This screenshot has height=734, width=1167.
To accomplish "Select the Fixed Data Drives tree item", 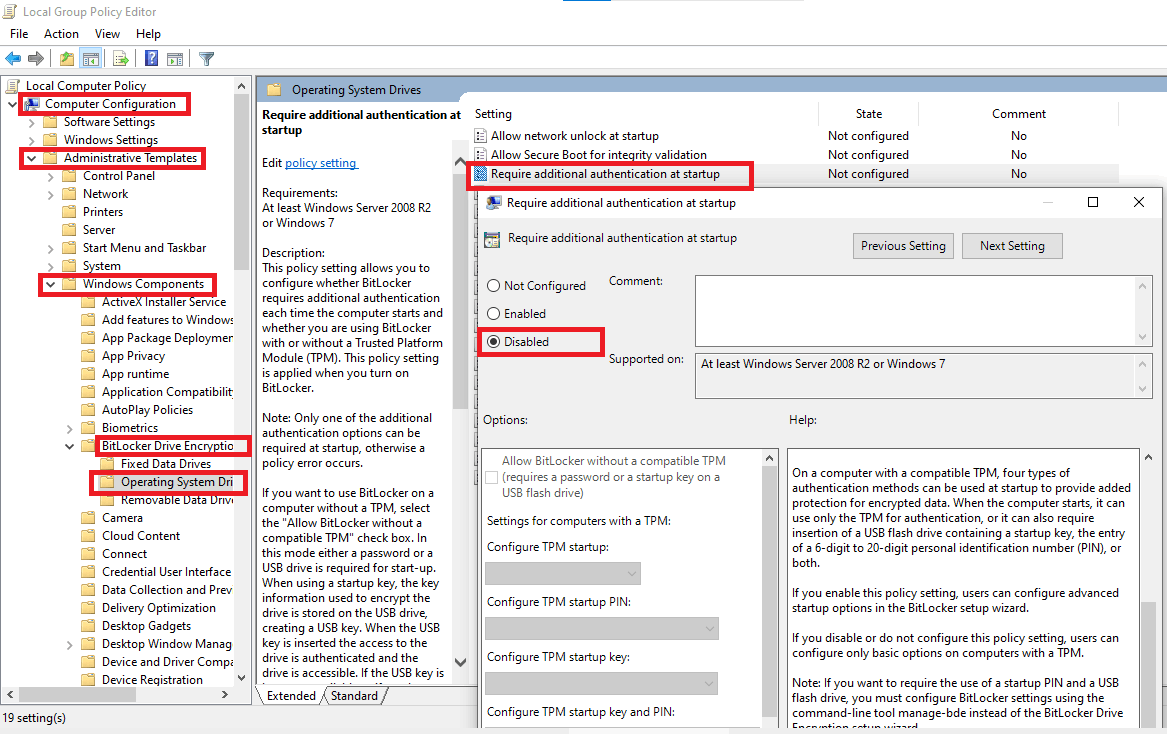I will click(x=166, y=464).
